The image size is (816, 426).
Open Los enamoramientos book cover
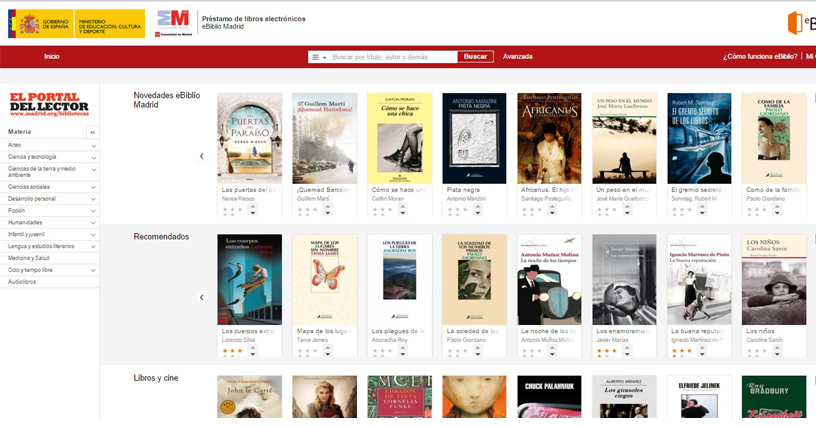(624, 280)
